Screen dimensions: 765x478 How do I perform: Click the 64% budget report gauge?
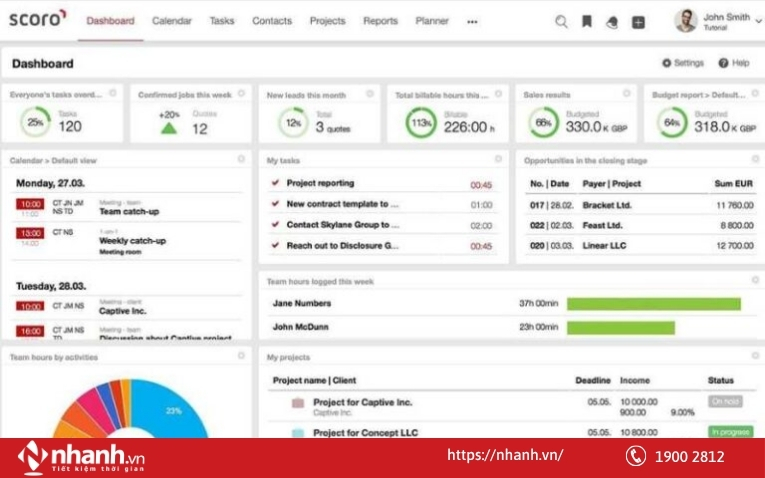coord(672,122)
